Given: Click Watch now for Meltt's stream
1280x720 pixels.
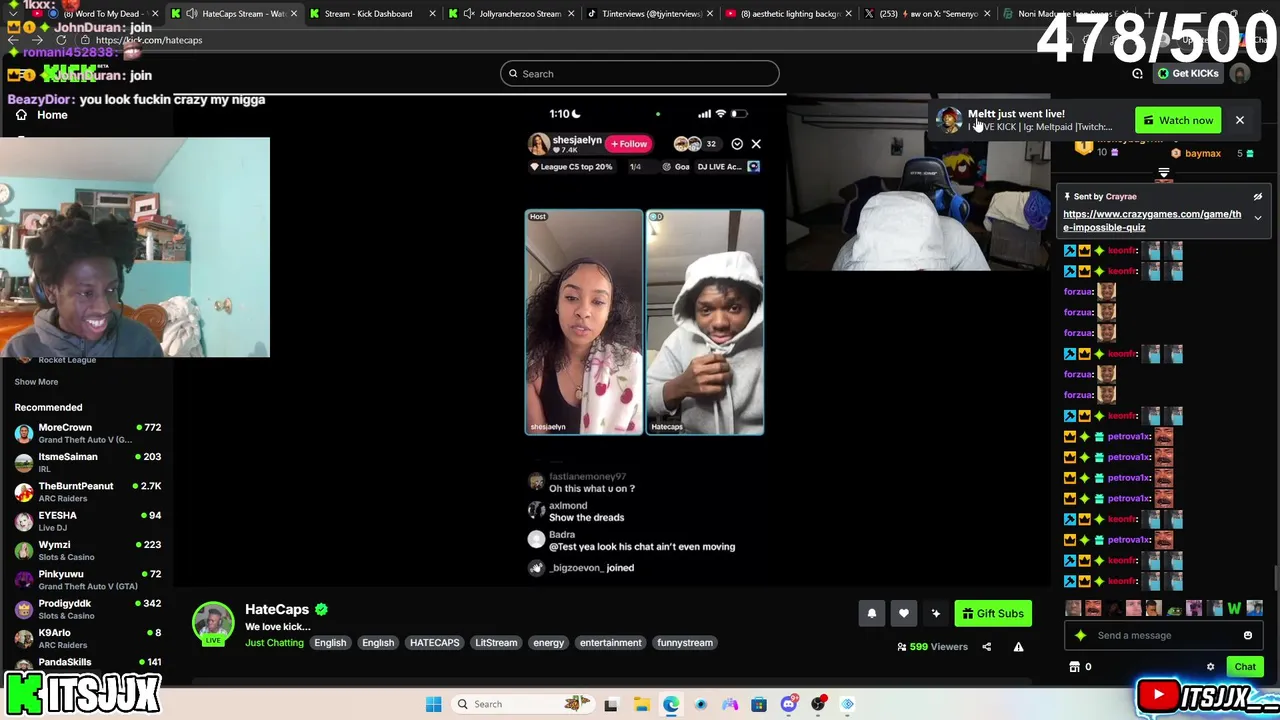Looking at the screenshot, I should pos(1178,120).
